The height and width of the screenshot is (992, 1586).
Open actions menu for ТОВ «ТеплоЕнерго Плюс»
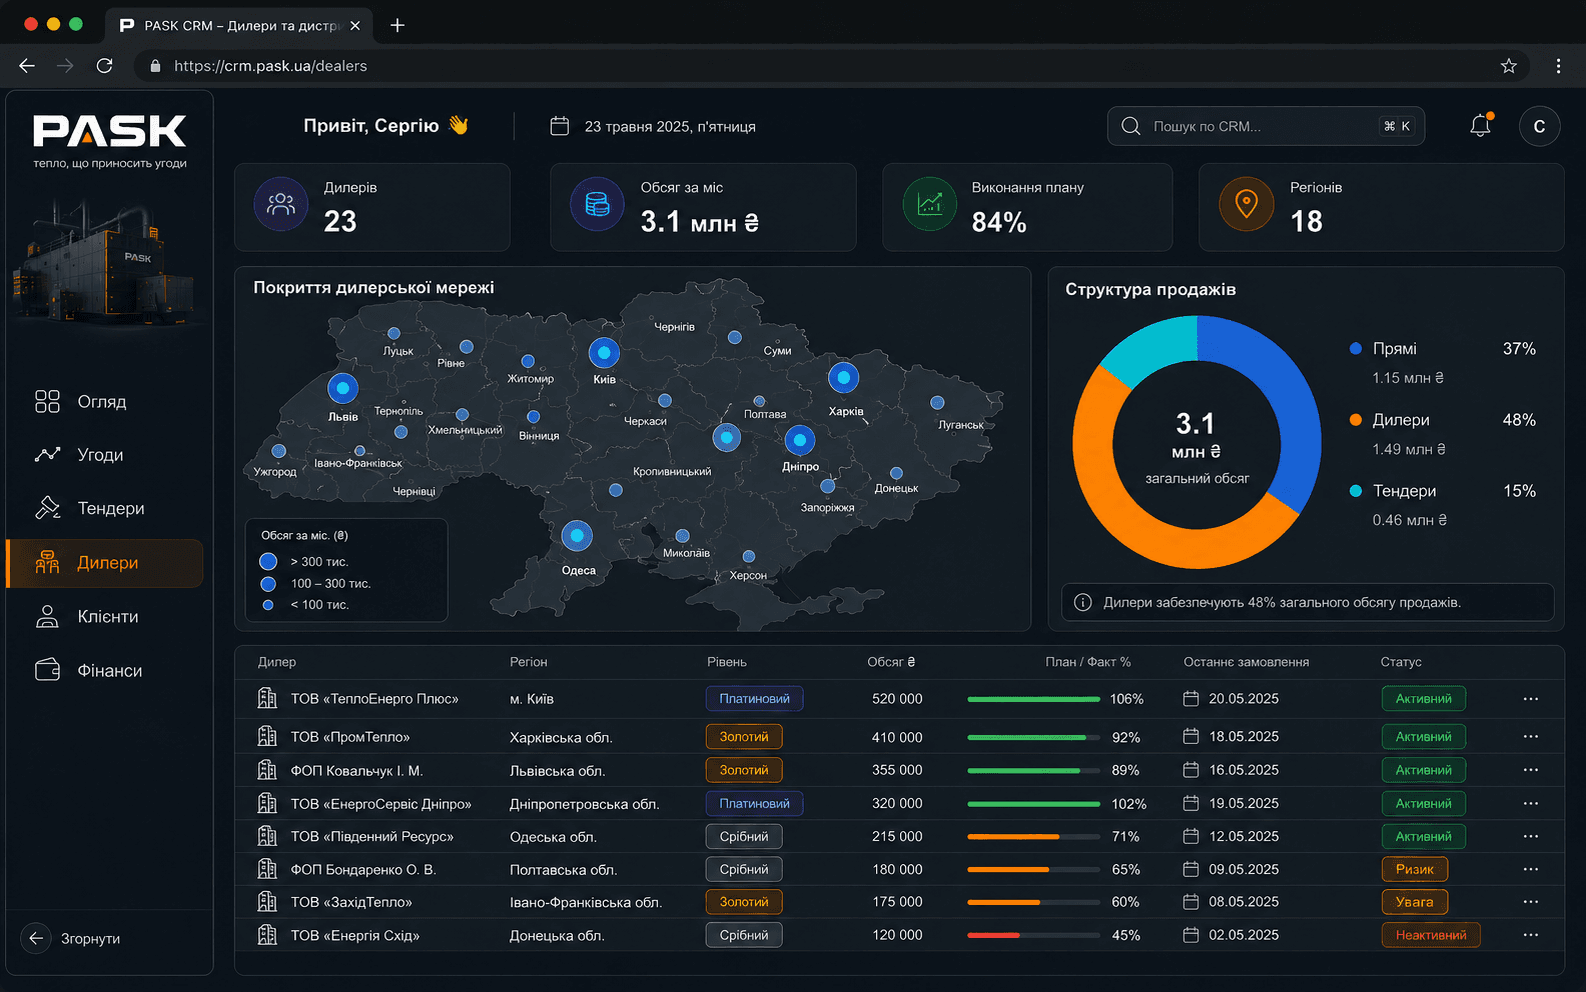tap(1530, 699)
